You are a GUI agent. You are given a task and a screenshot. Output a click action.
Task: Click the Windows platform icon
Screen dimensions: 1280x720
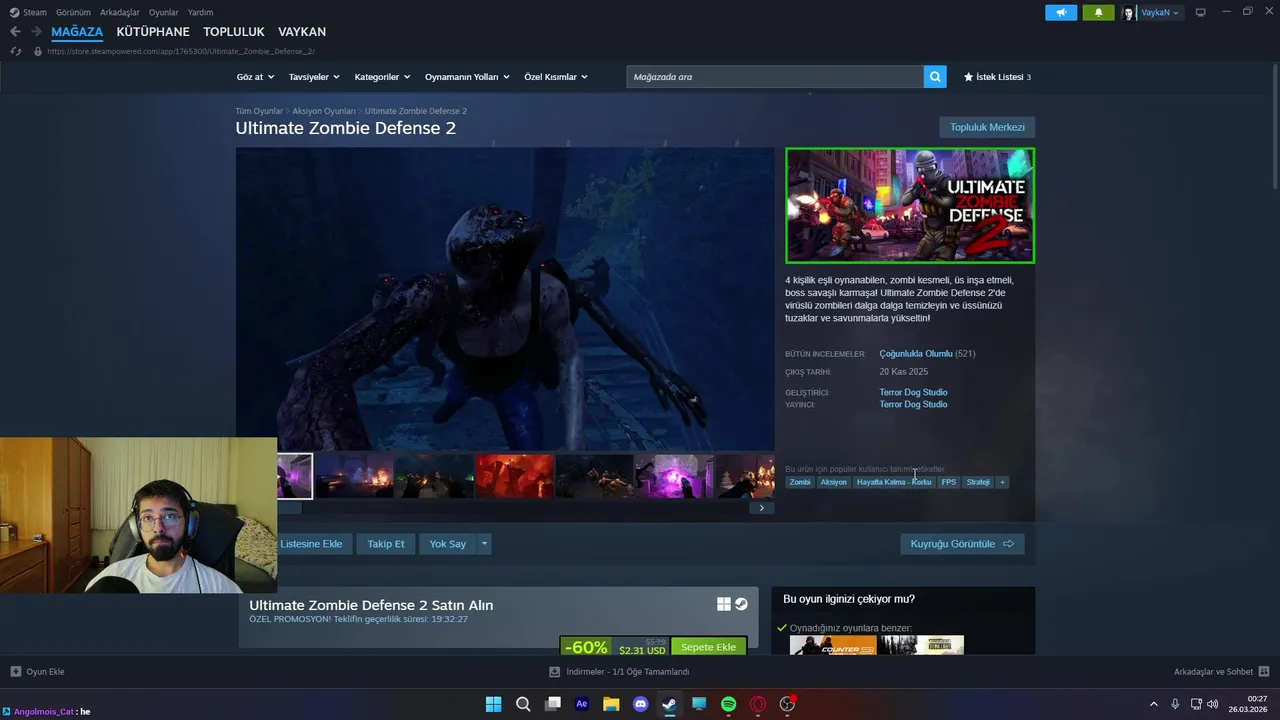724,604
